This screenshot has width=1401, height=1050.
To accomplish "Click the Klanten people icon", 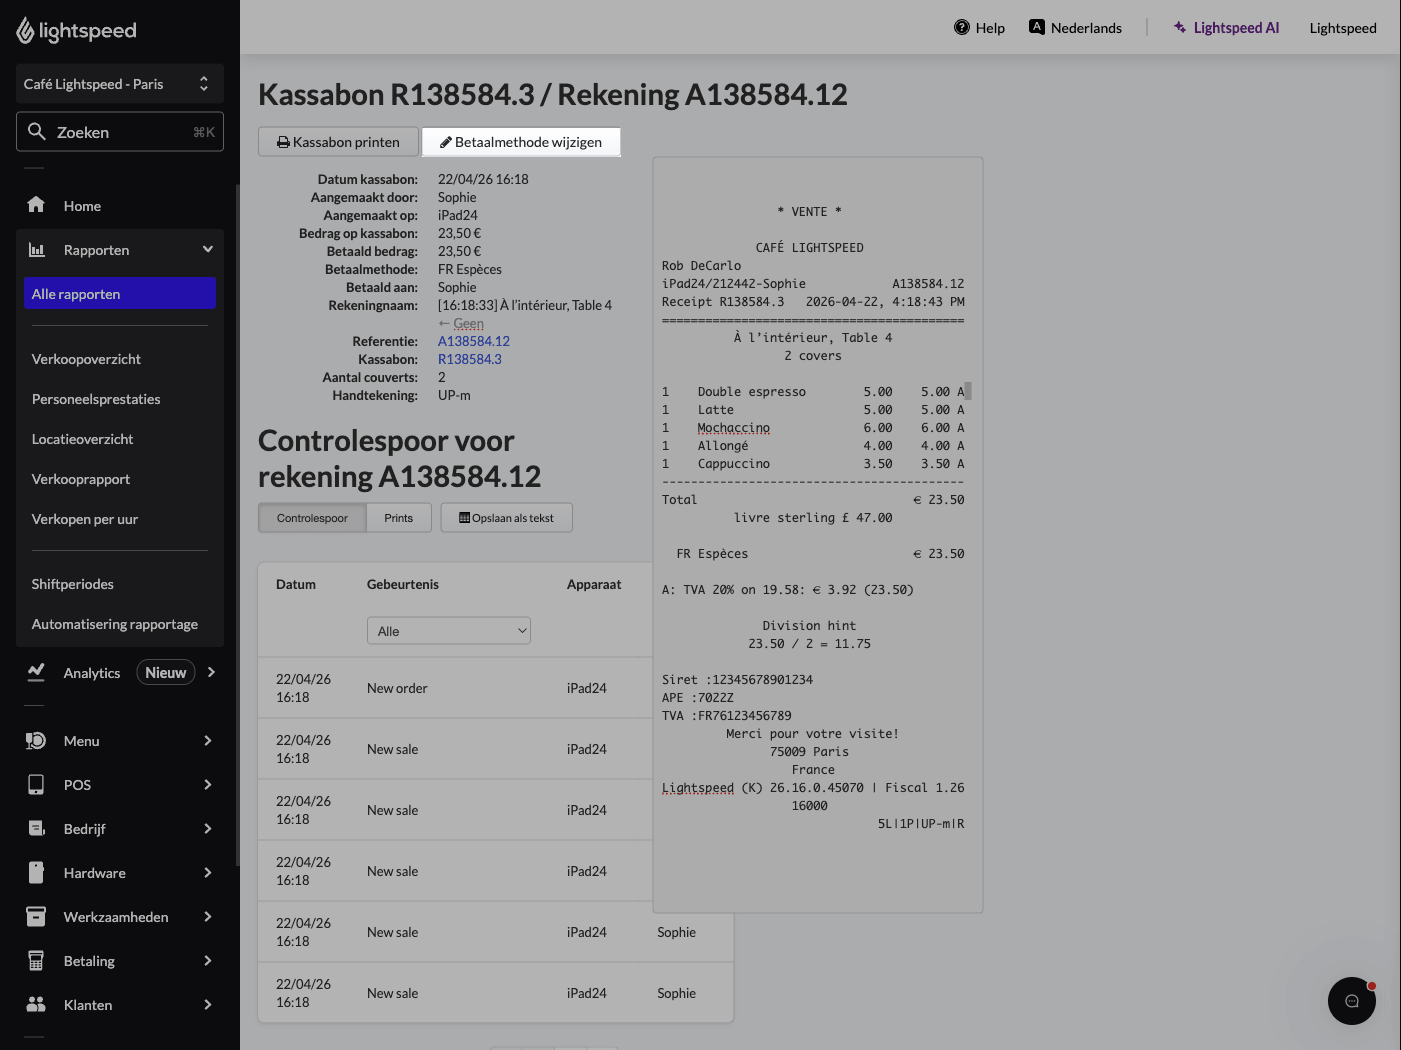I will coord(36,1005).
